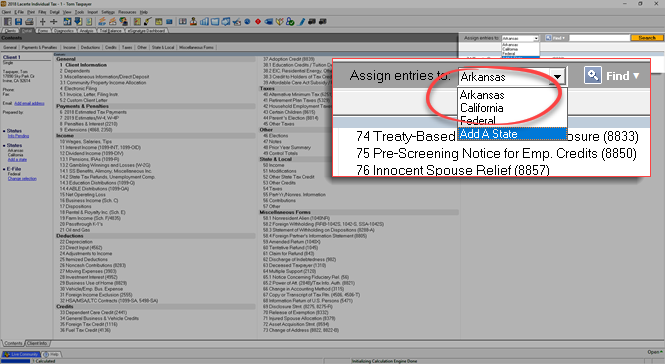Open screen 4 Electronic Filing

tap(78, 89)
